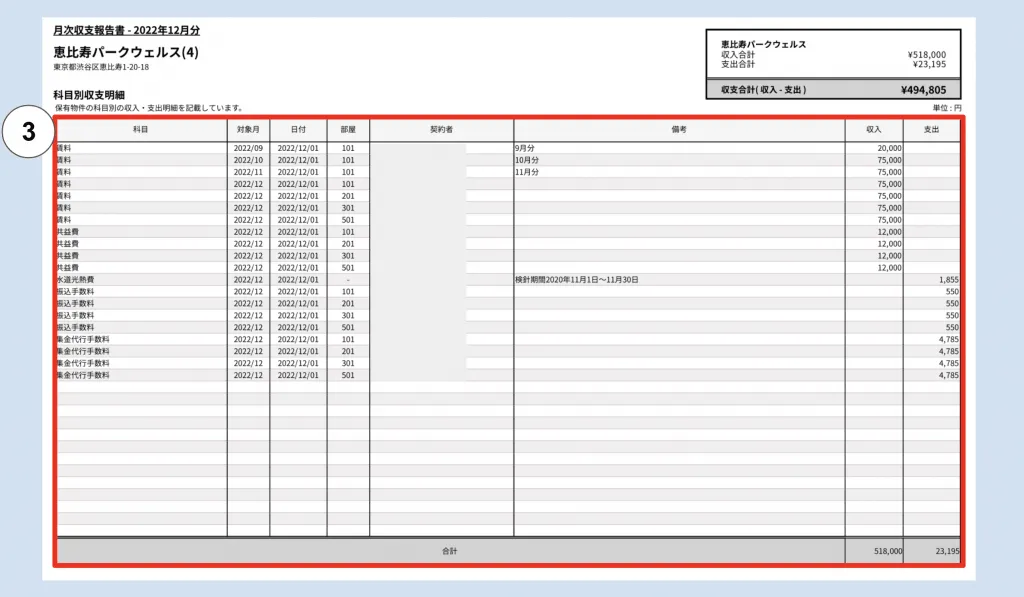Click the 2022/10 target month cell
The height and width of the screenshot is (597, 1024).
248,160
